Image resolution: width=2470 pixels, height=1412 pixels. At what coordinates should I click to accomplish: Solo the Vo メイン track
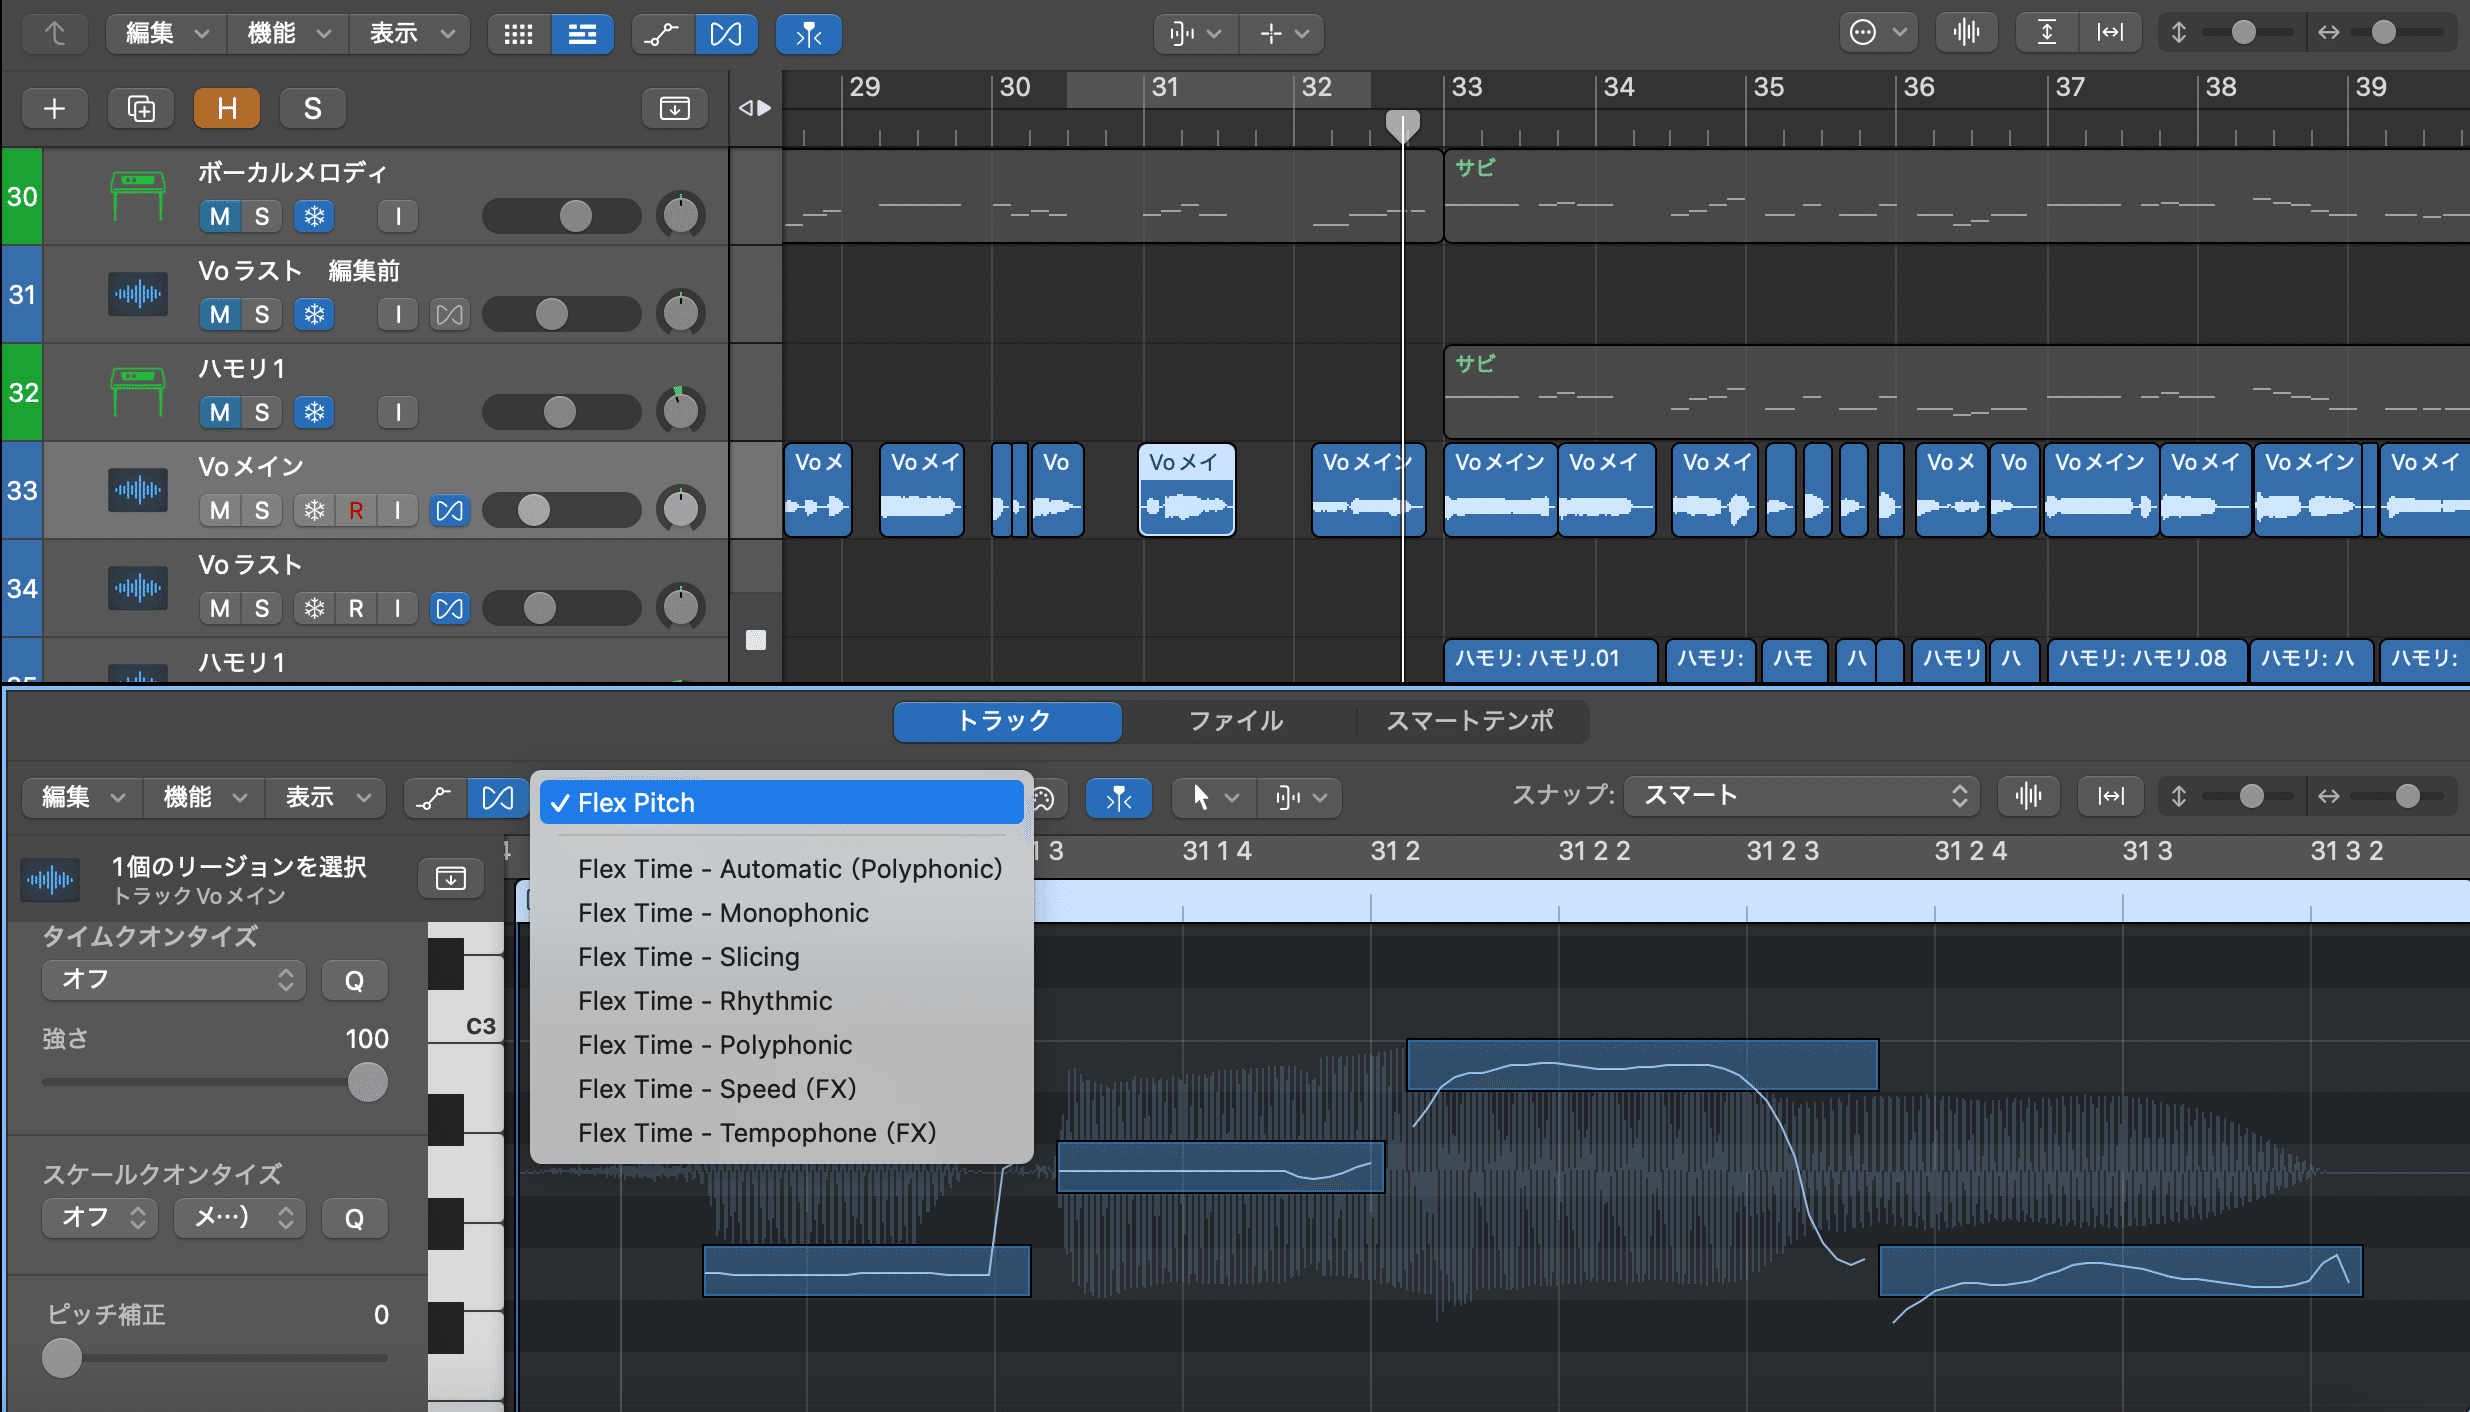click(x=262, y=510)
